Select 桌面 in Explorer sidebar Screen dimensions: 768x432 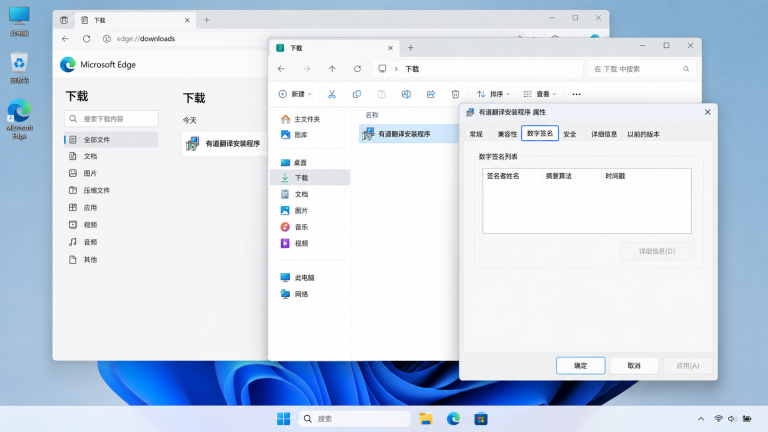(310, 163)
